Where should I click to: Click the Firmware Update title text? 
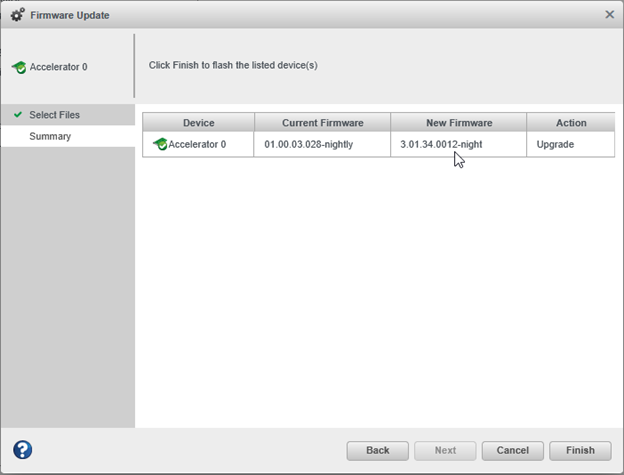click(70, 15)
